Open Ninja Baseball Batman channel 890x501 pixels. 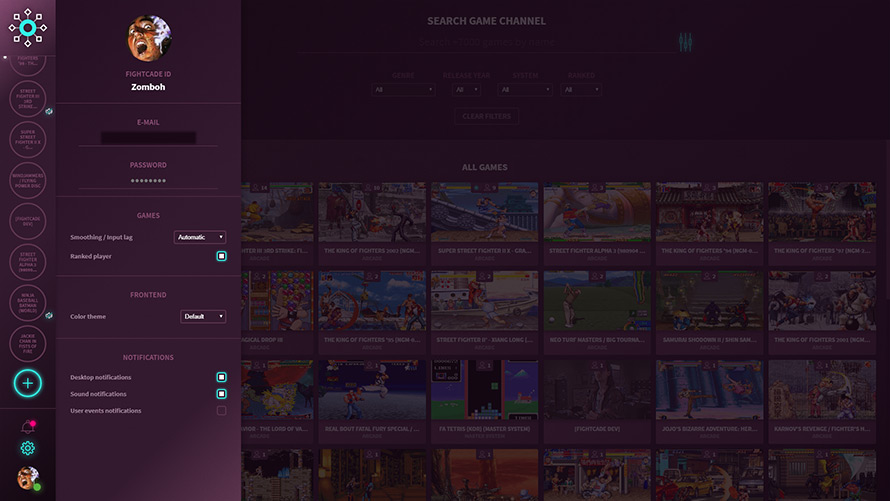[x=27, y=303]
